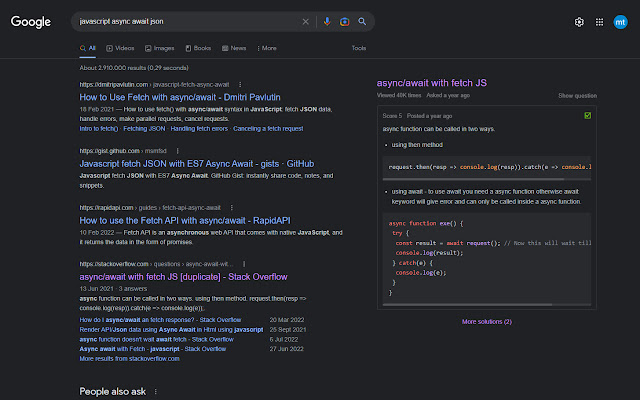Click 'More results from stackoverflow.com'
This screenshot has height=400, width=640.
click(x=129, y=359)
